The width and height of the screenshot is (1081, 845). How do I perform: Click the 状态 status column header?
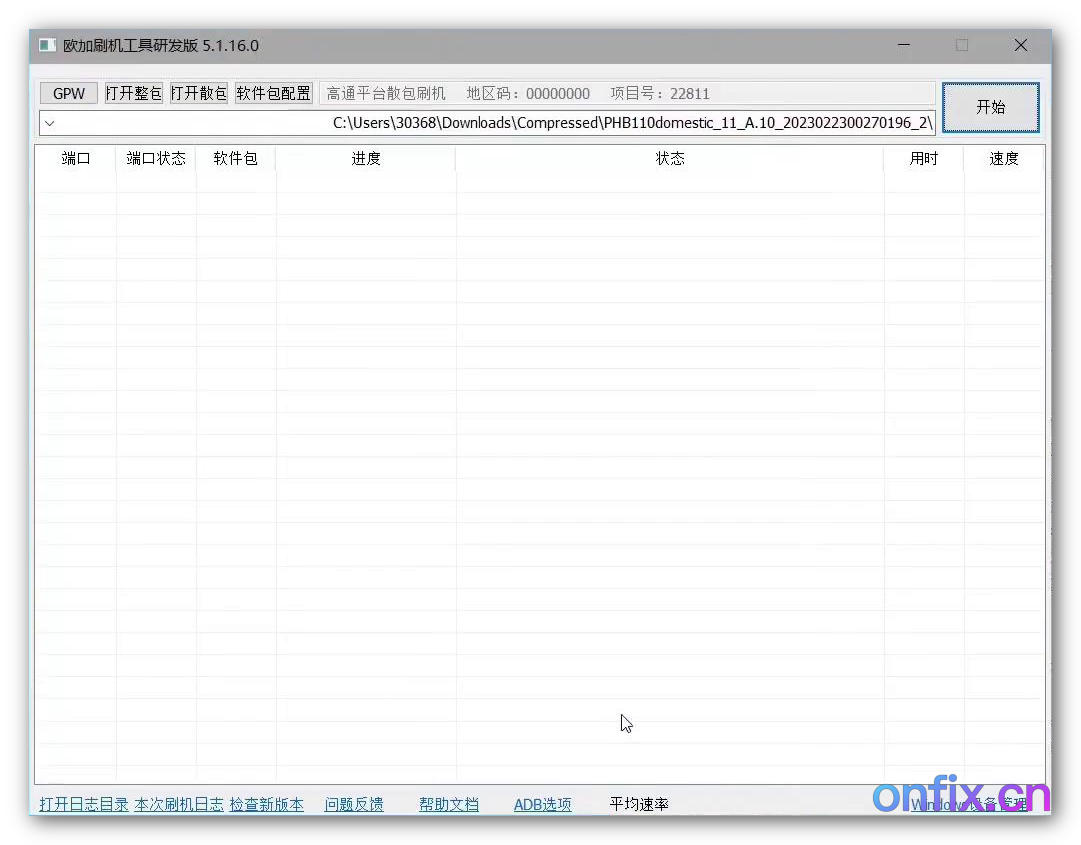pyautogui.click(x=670, y=158)
